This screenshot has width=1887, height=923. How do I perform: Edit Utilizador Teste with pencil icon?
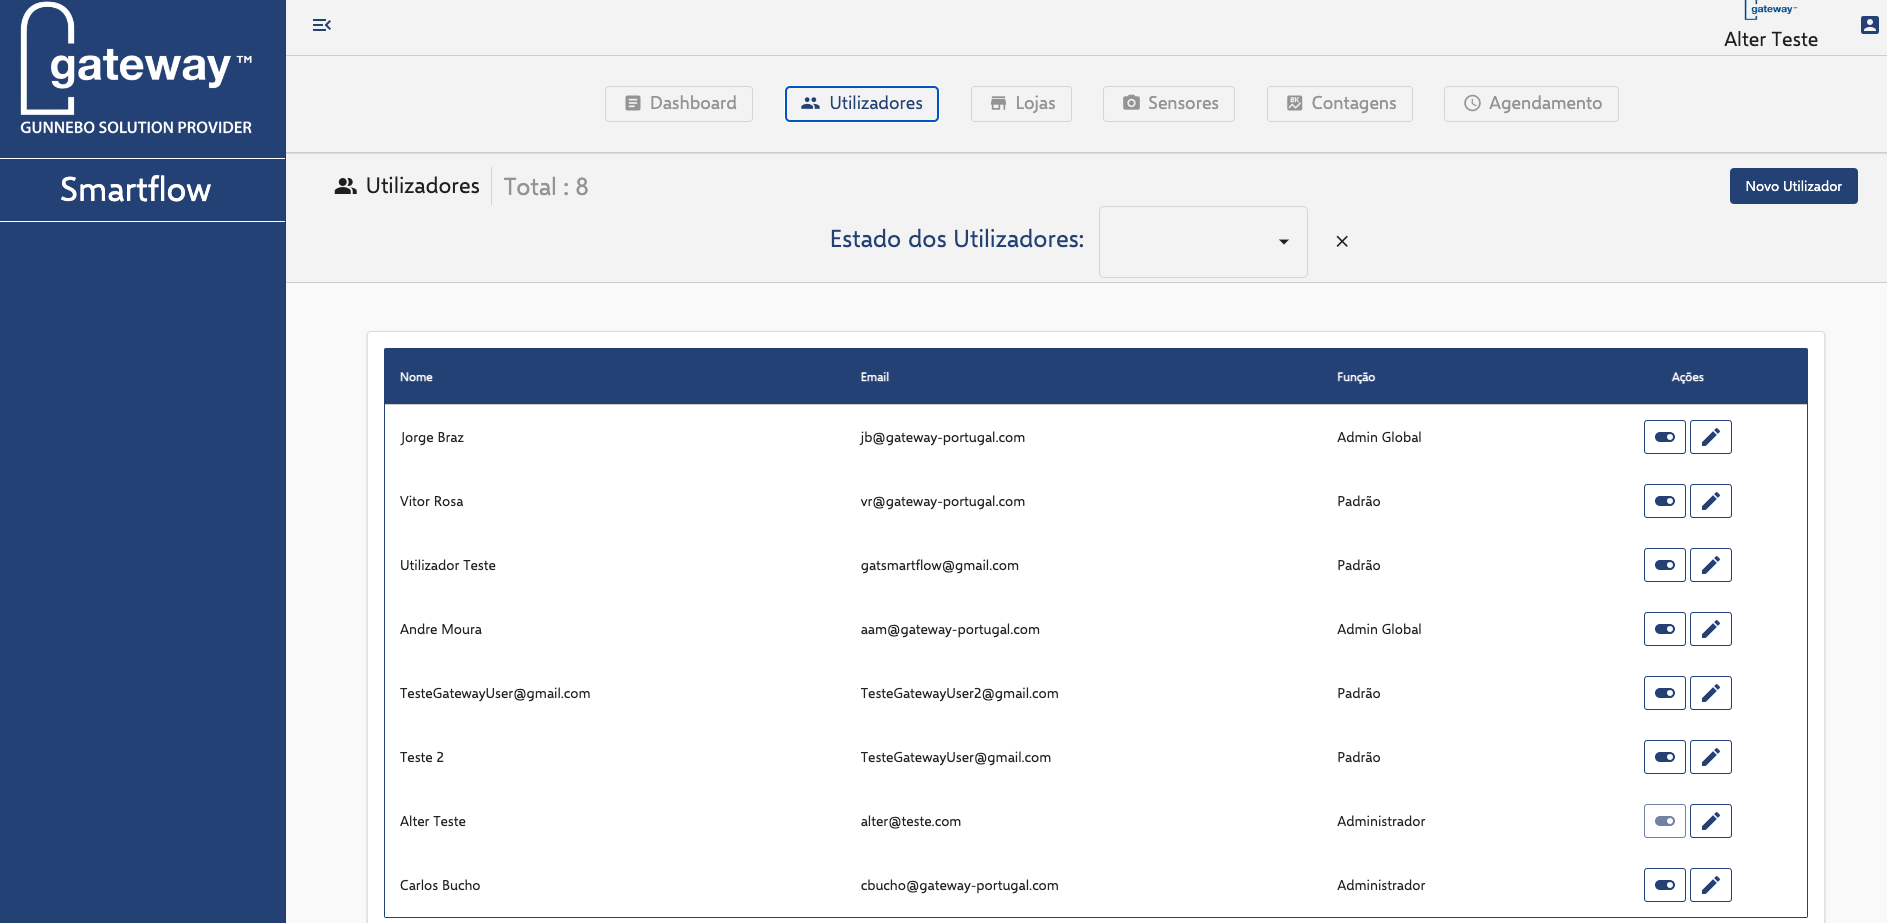pos(1710,565)
